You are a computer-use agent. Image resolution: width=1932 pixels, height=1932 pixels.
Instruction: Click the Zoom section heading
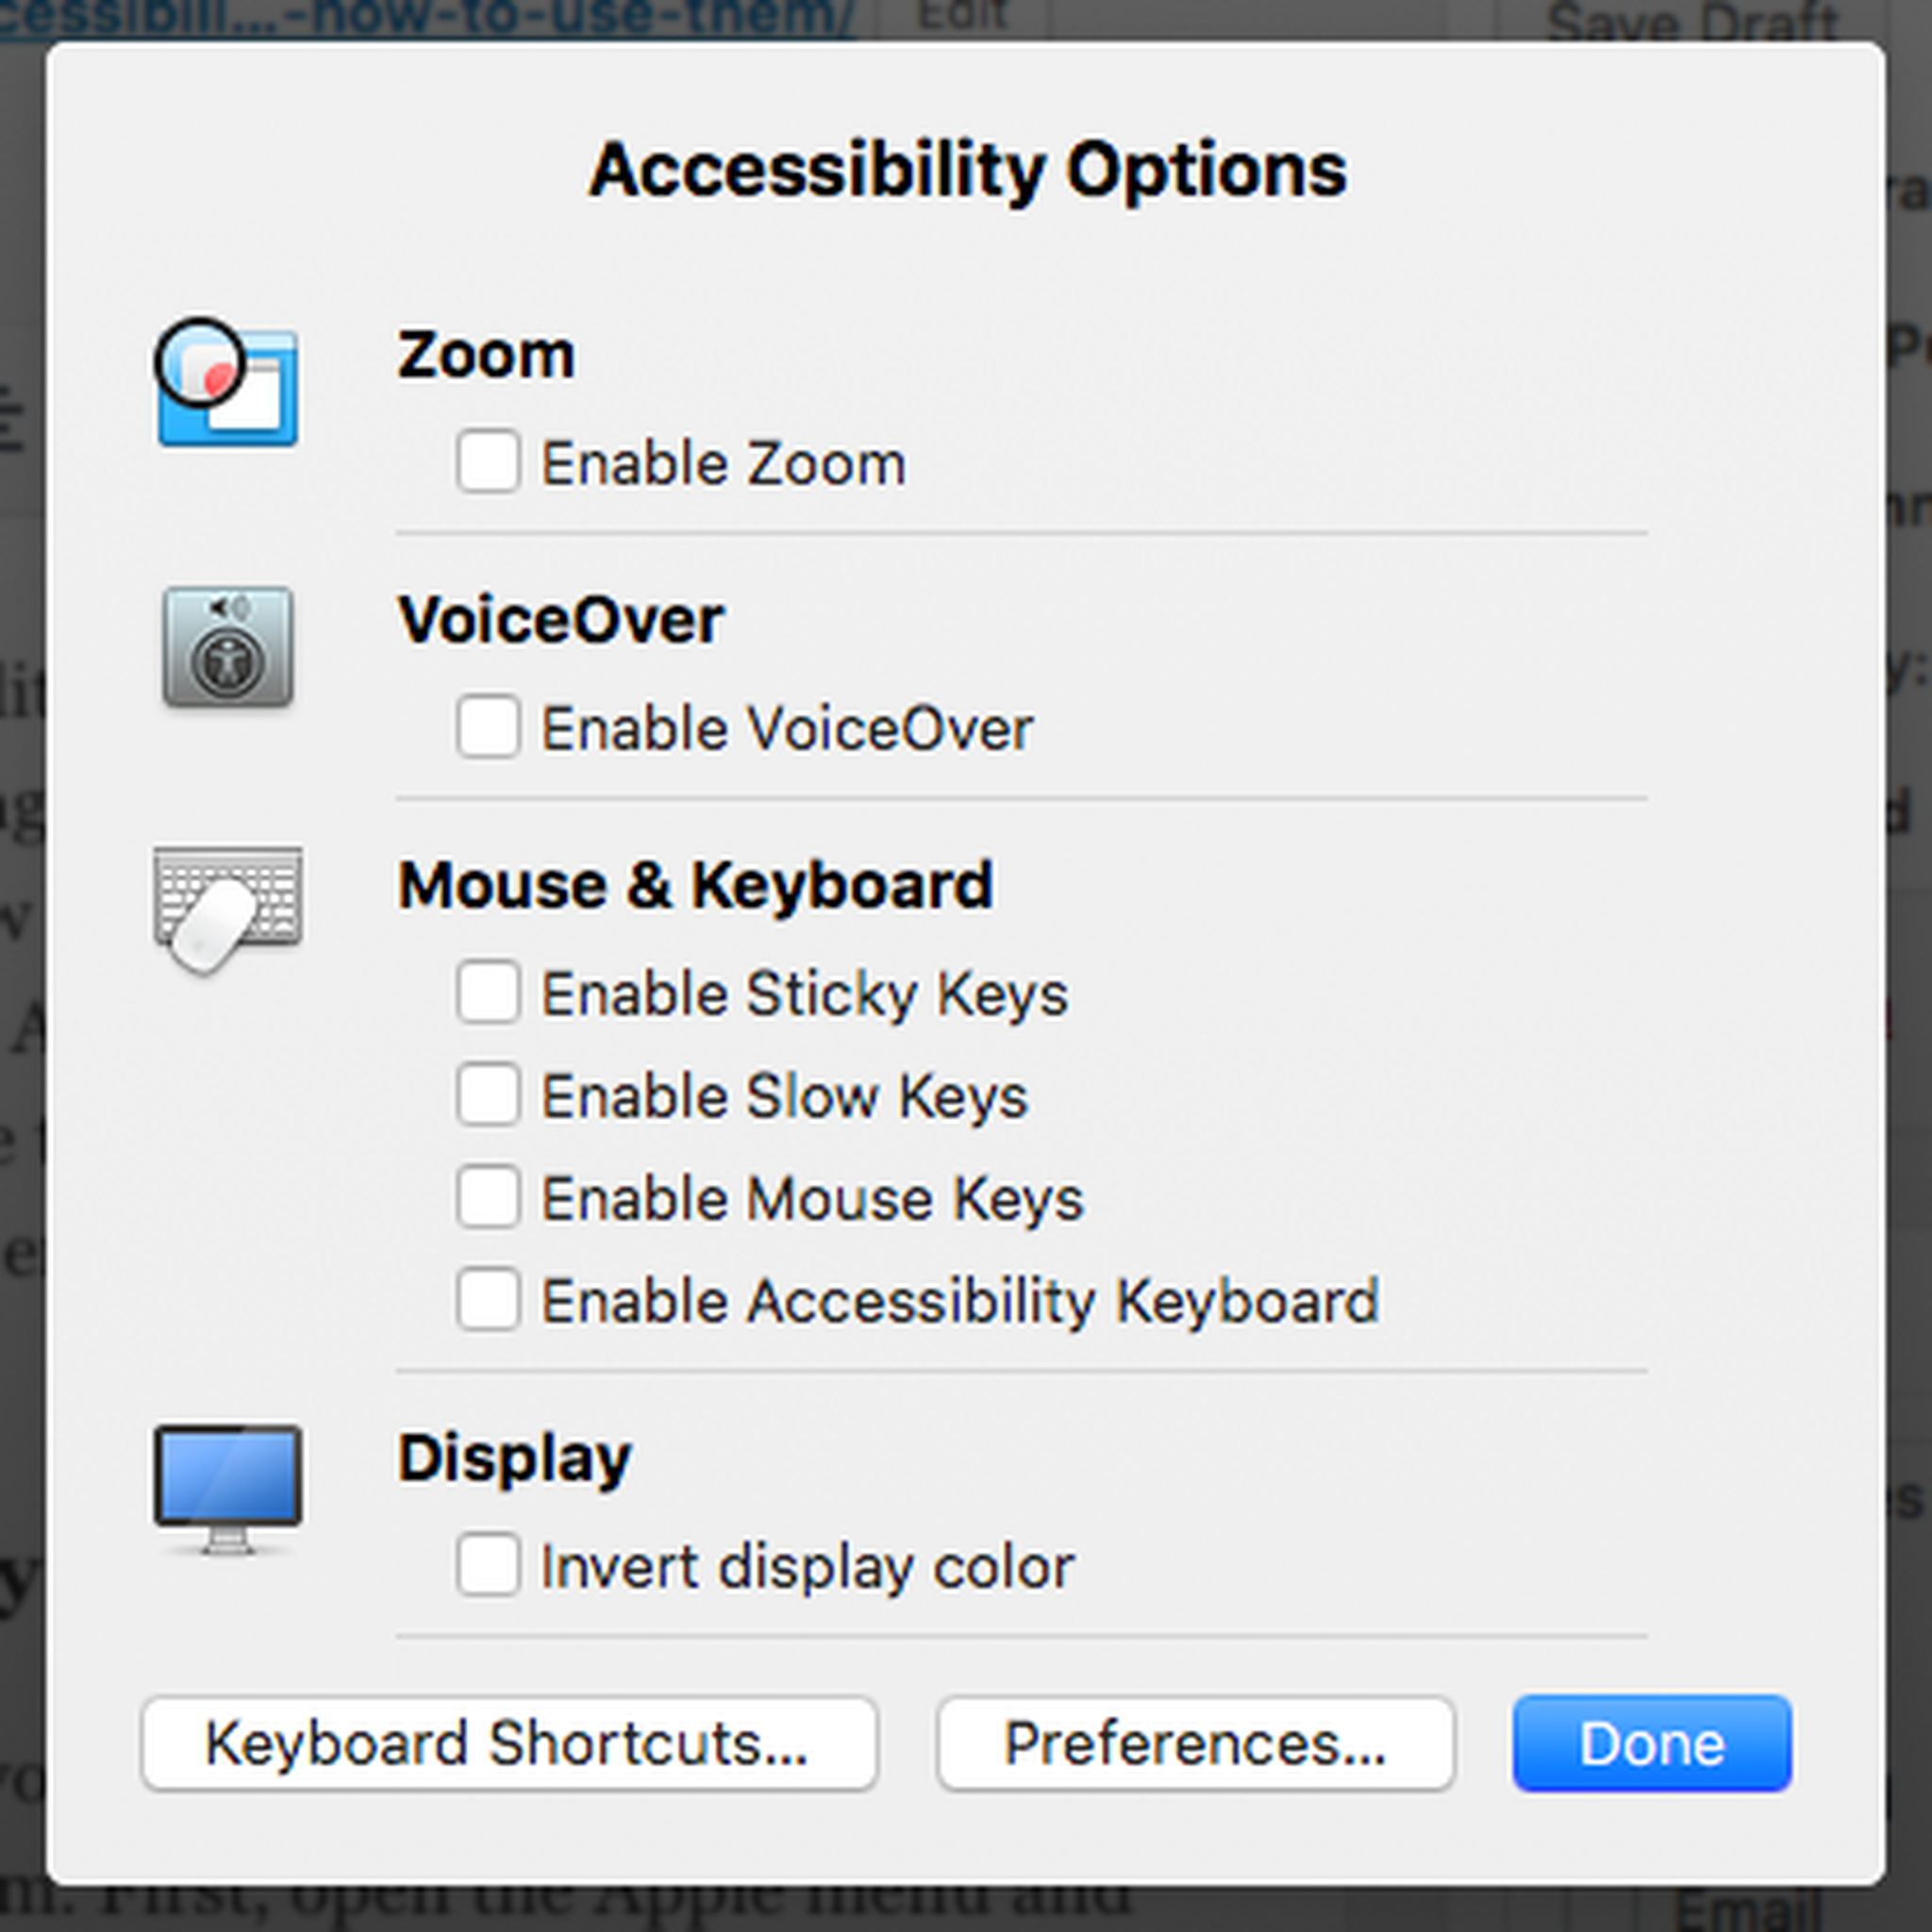click(487, 352)
